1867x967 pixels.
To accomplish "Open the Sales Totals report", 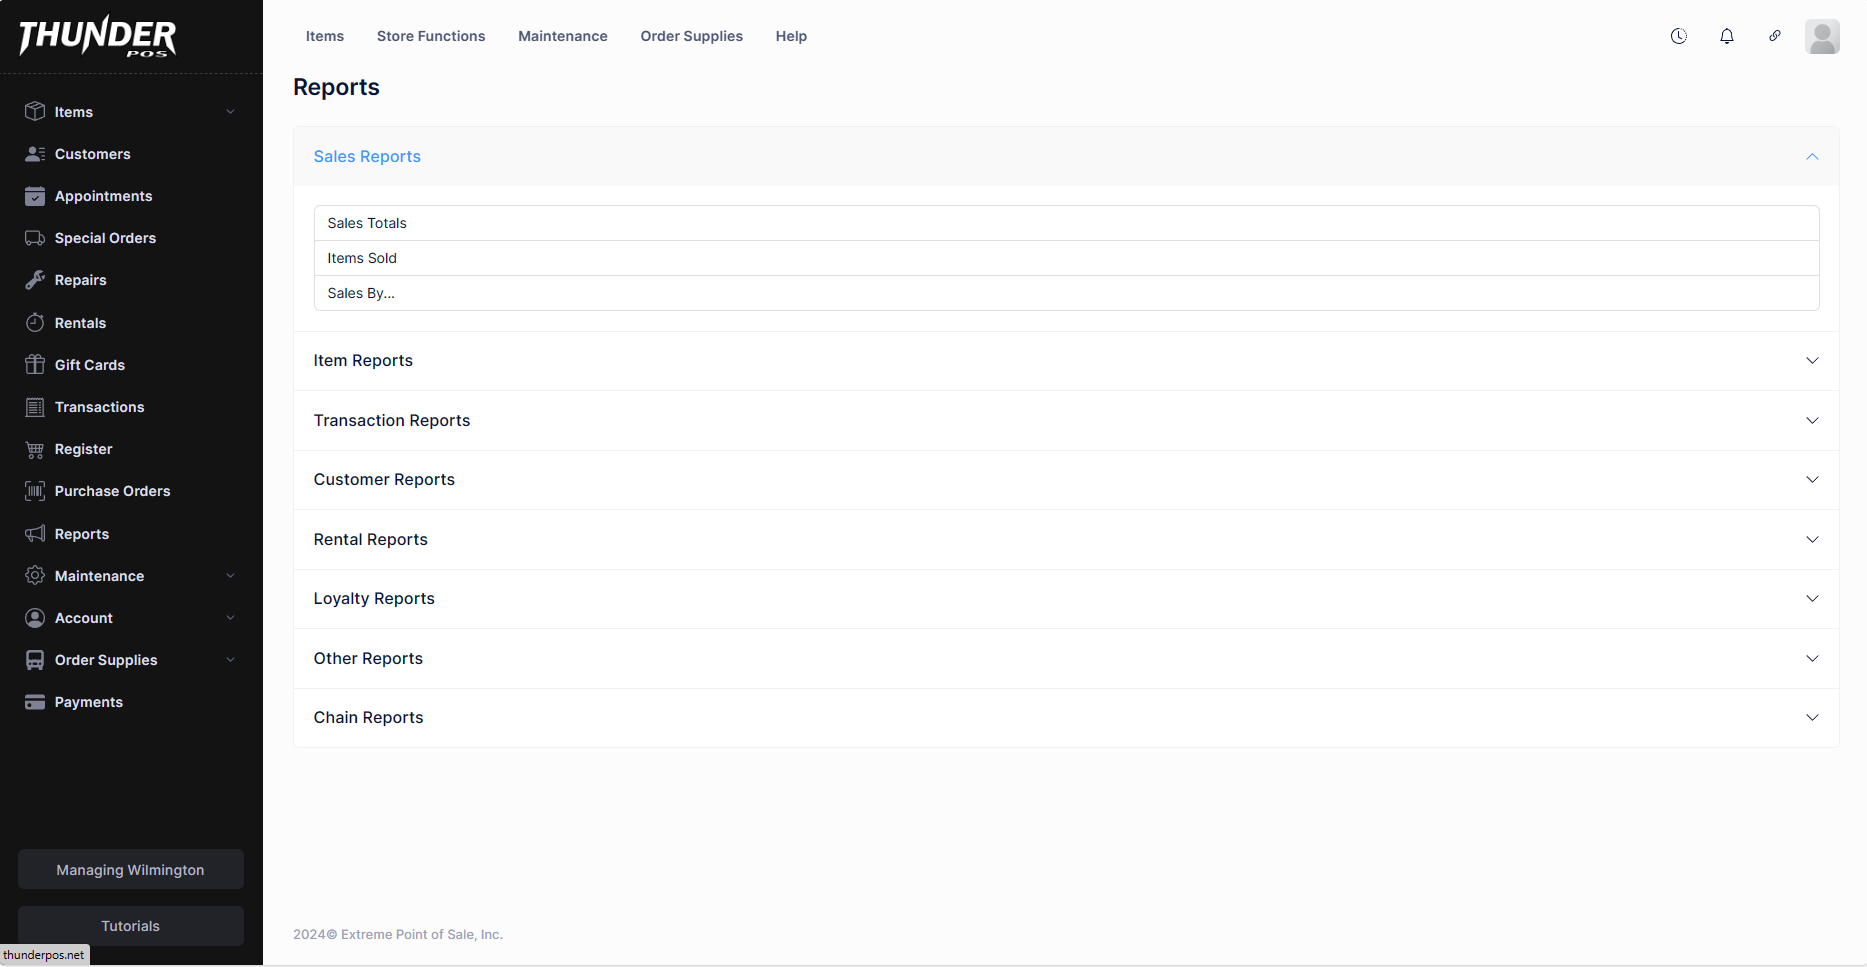I will tap(367, 223).
